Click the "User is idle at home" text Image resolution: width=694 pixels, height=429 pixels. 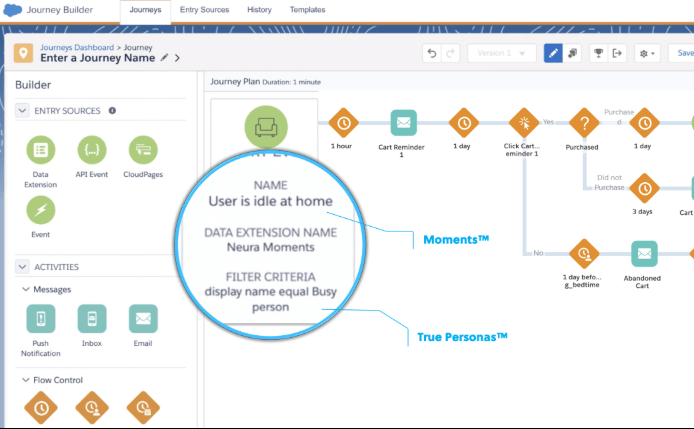pos(270,201)
